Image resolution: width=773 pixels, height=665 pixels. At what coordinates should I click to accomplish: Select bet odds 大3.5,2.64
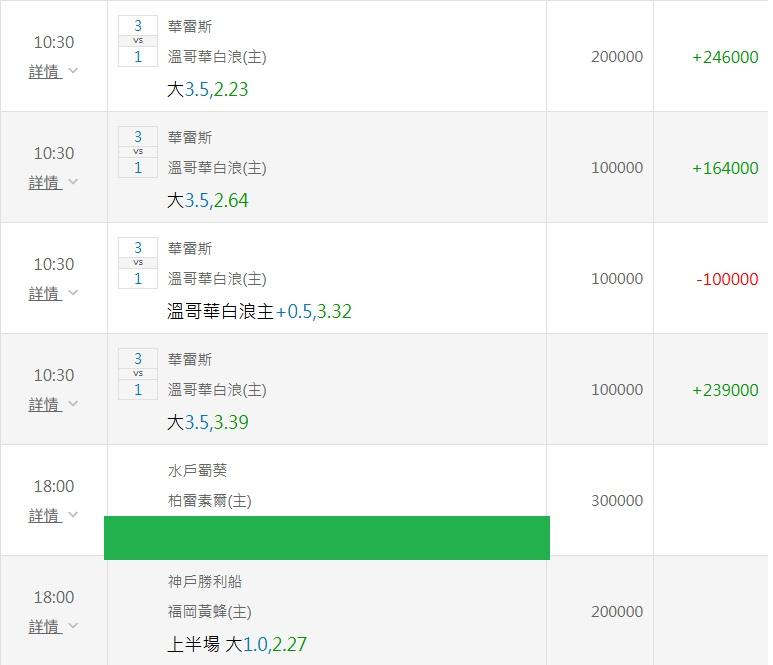click(x=208, y=201)
